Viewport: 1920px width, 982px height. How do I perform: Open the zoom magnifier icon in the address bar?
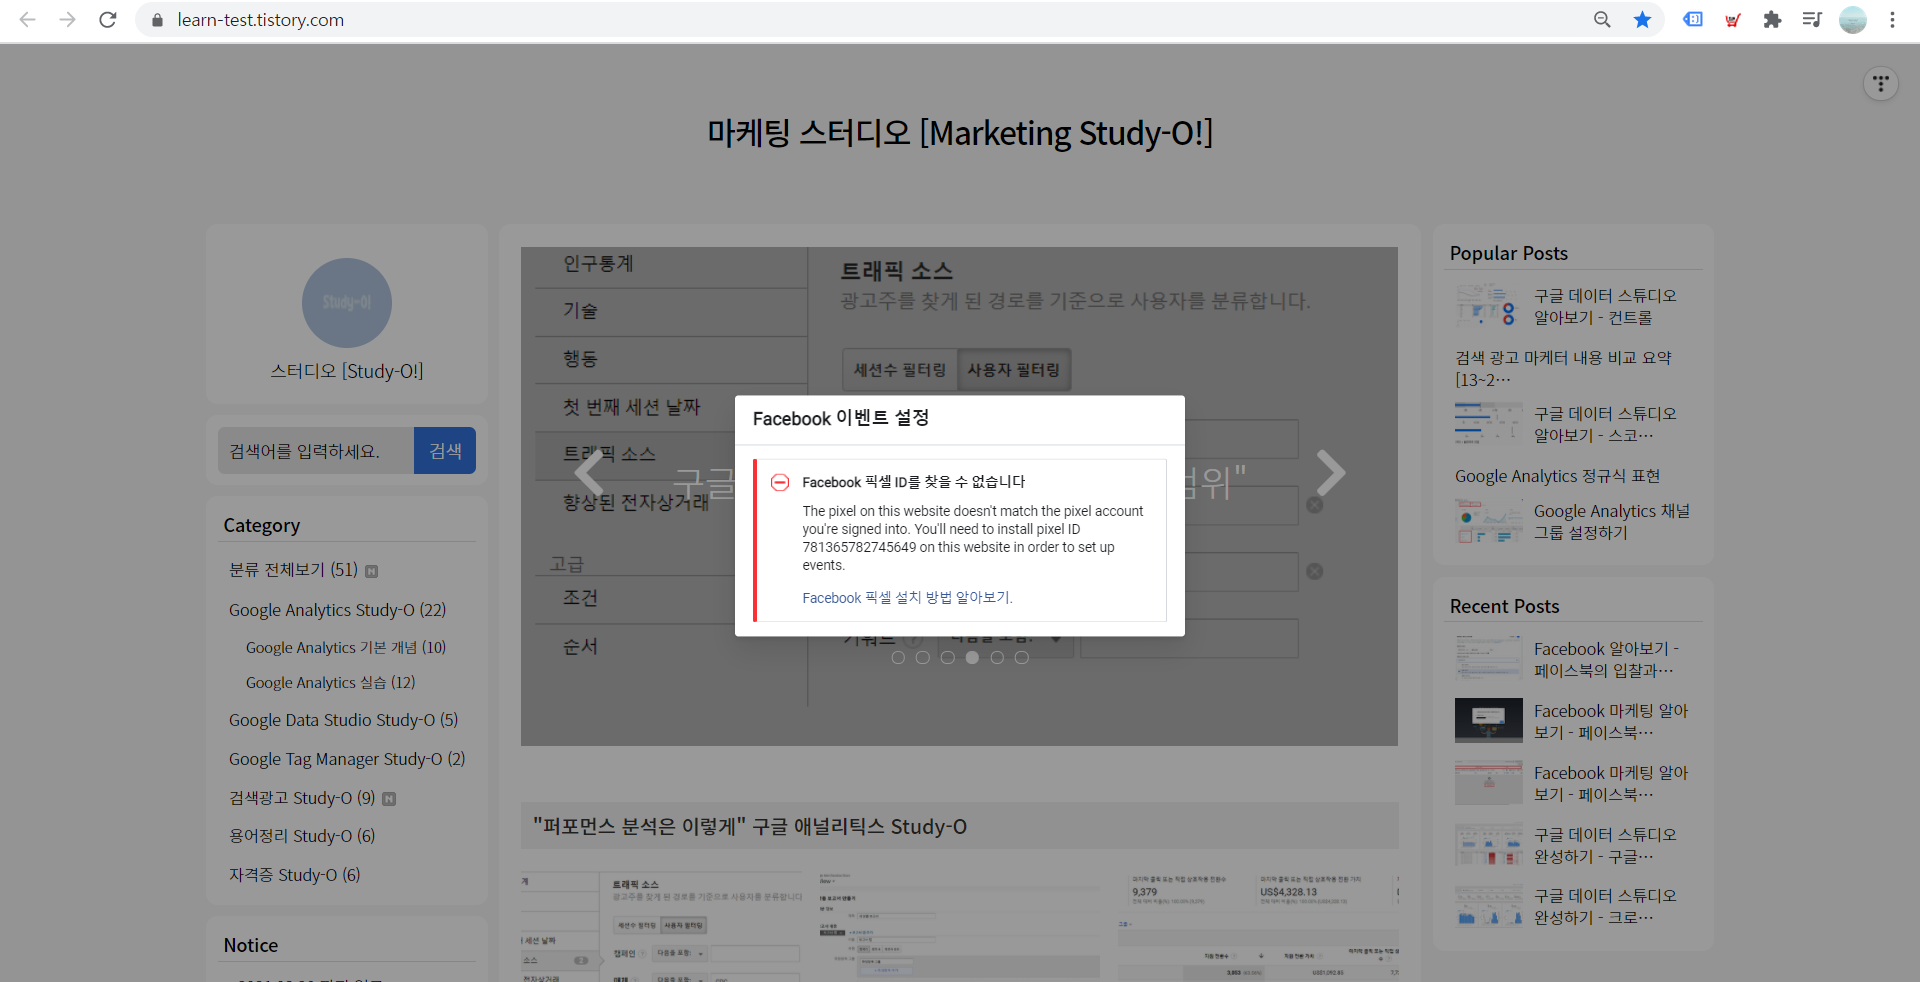tap(1602, 20)
